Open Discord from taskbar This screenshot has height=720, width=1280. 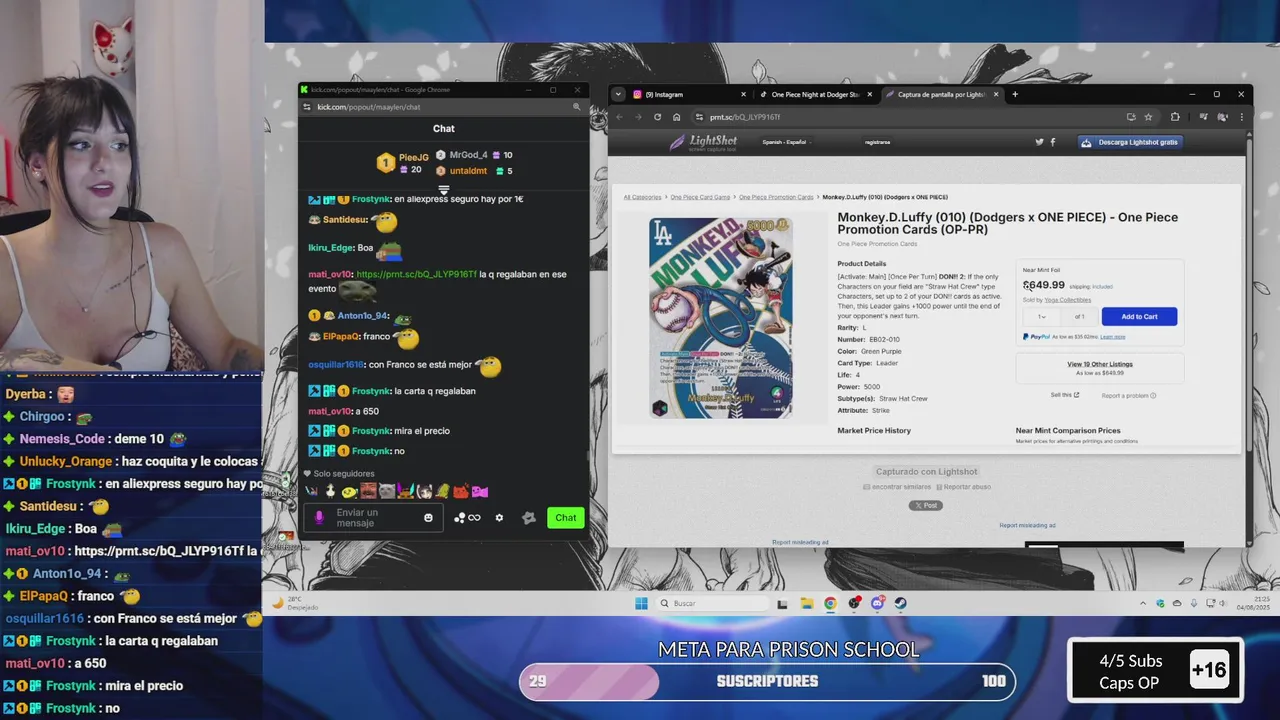[877, 603]
